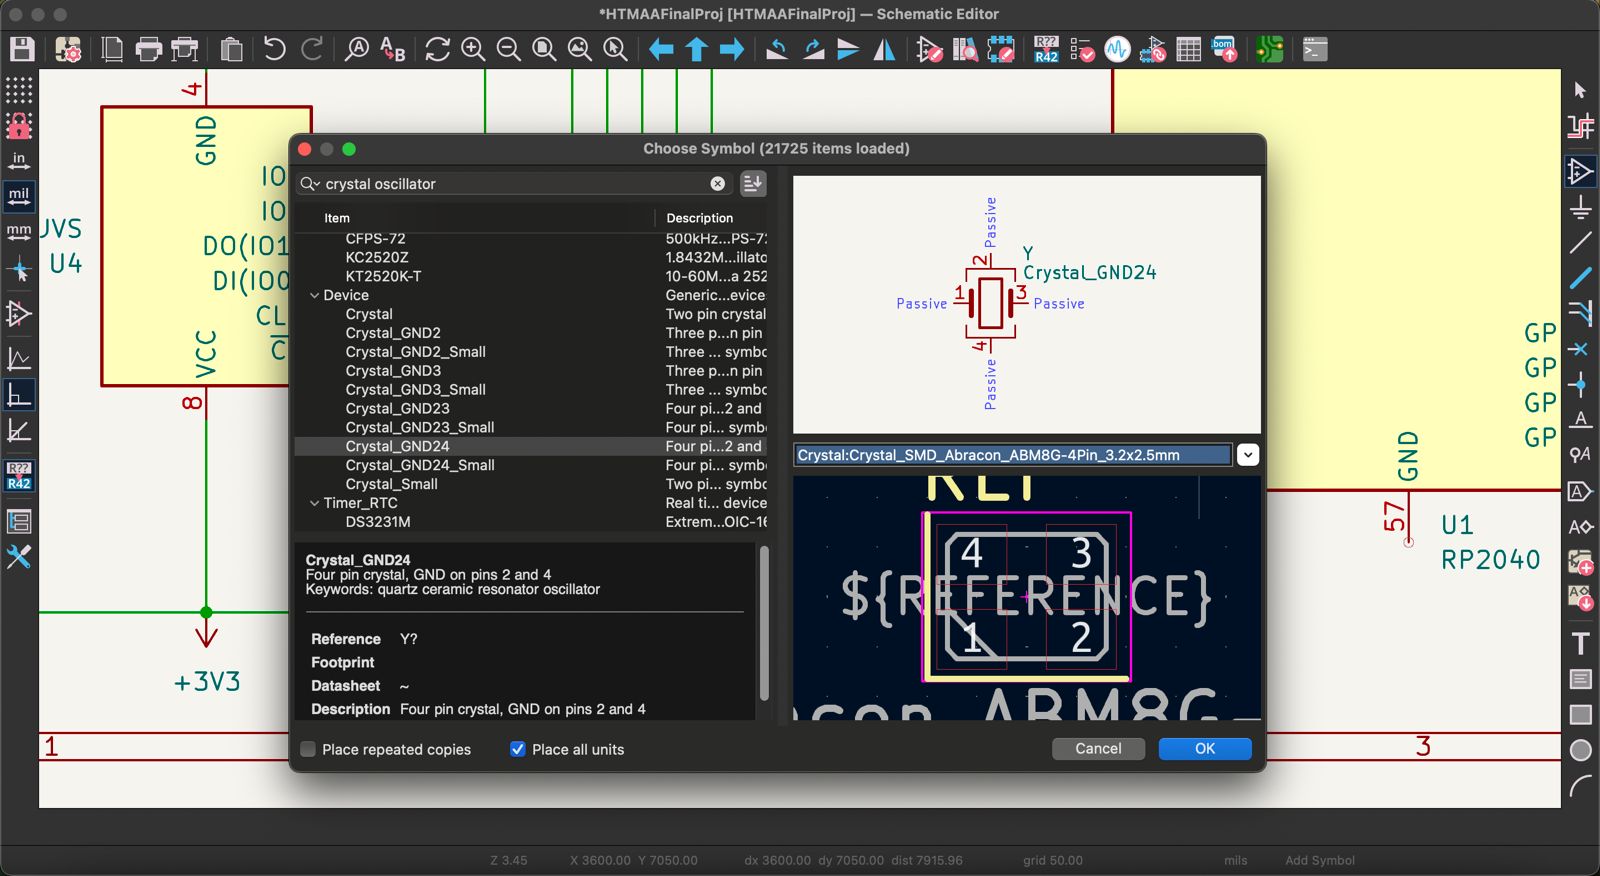Uncheck Place all units checkbox
The width and height of the screenshot is (1600, 876).
tap(518, 749)
